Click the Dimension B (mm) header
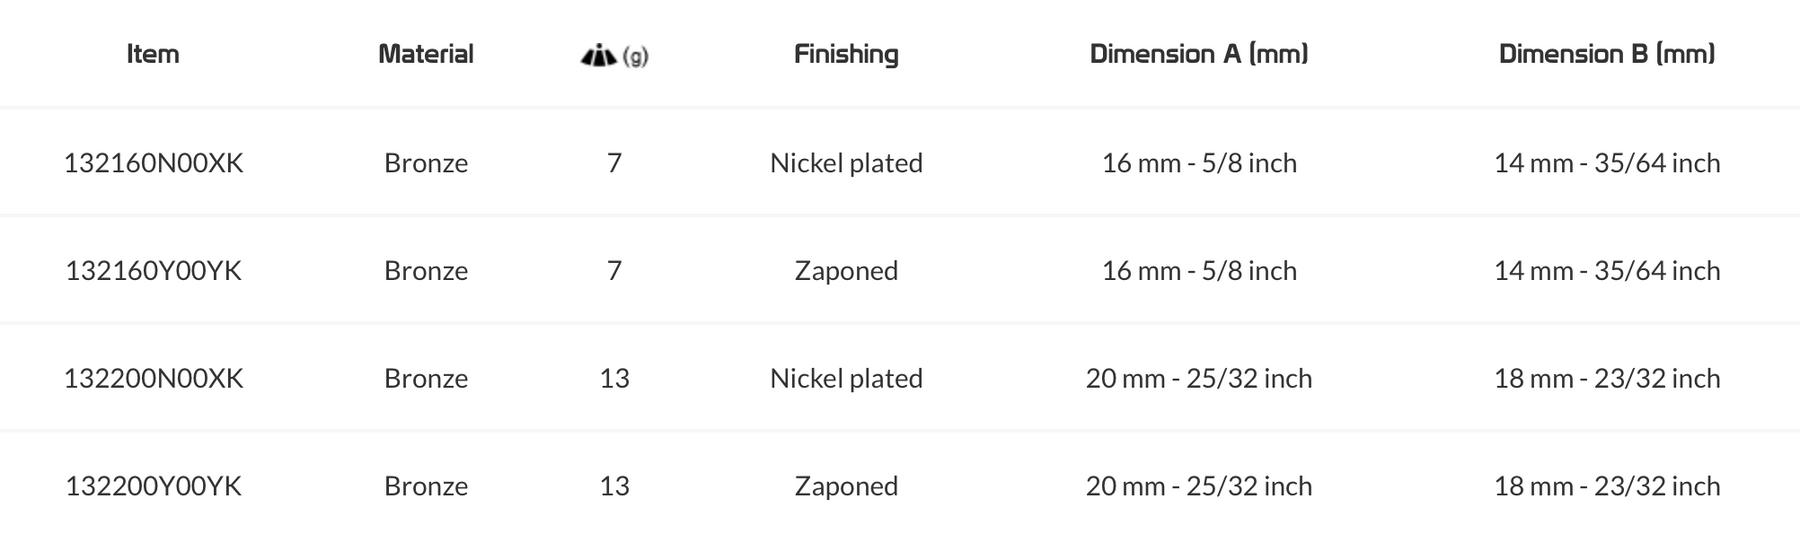 (x=1606, y=54)
